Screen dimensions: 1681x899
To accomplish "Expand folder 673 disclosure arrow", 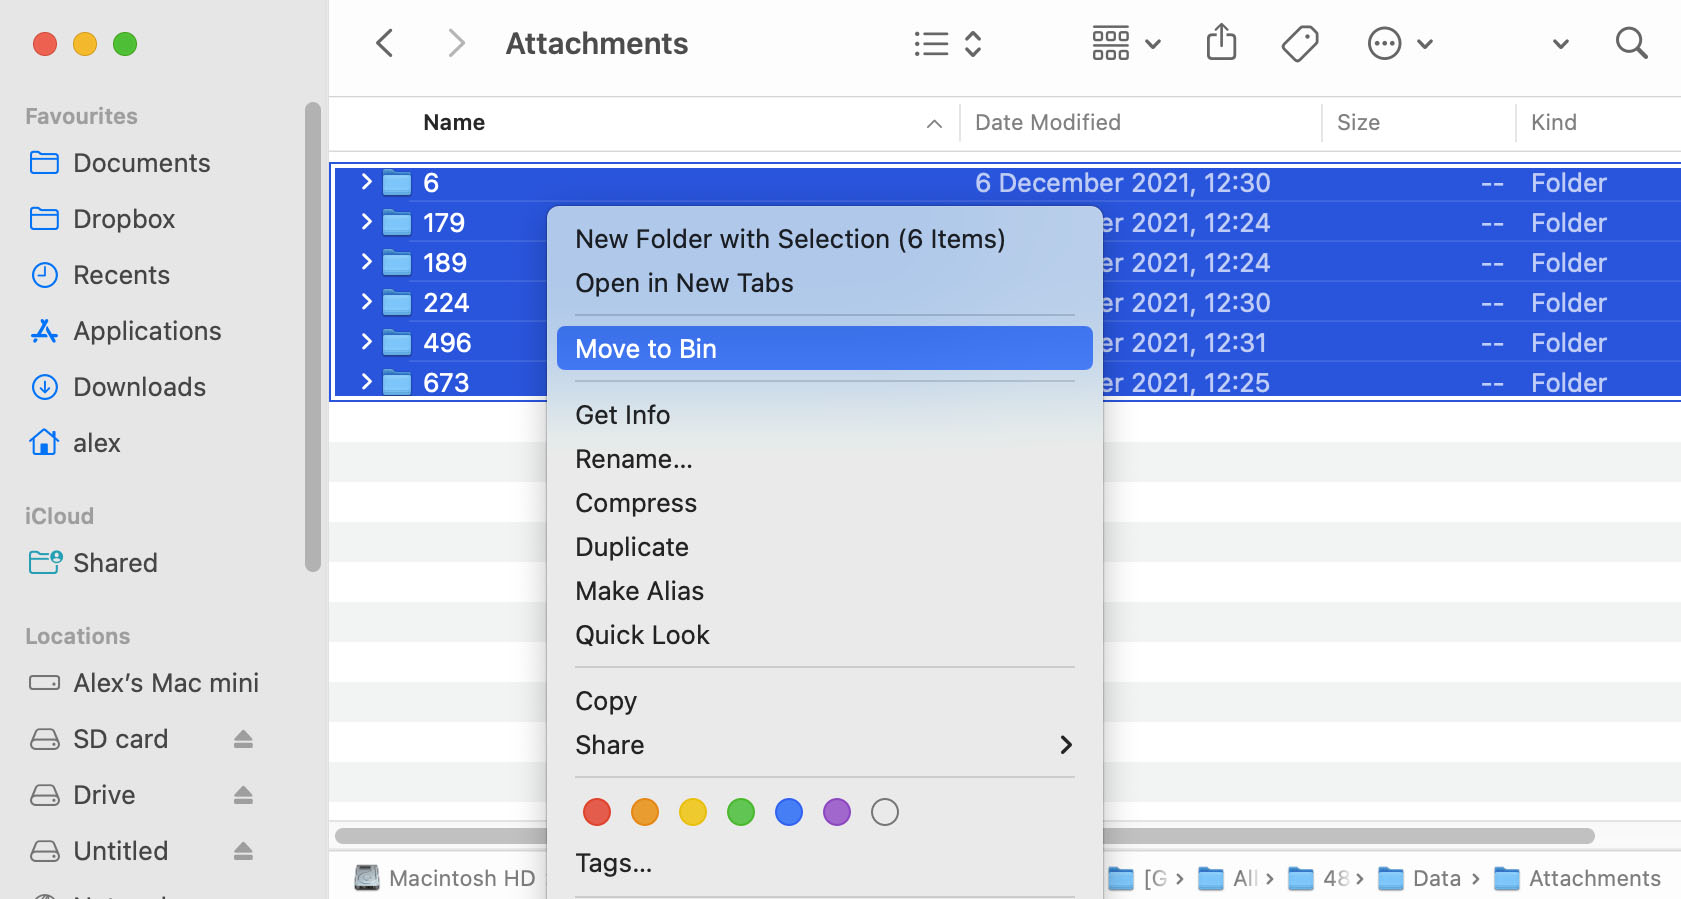I will pyautogui.click(x=366, y=382).
